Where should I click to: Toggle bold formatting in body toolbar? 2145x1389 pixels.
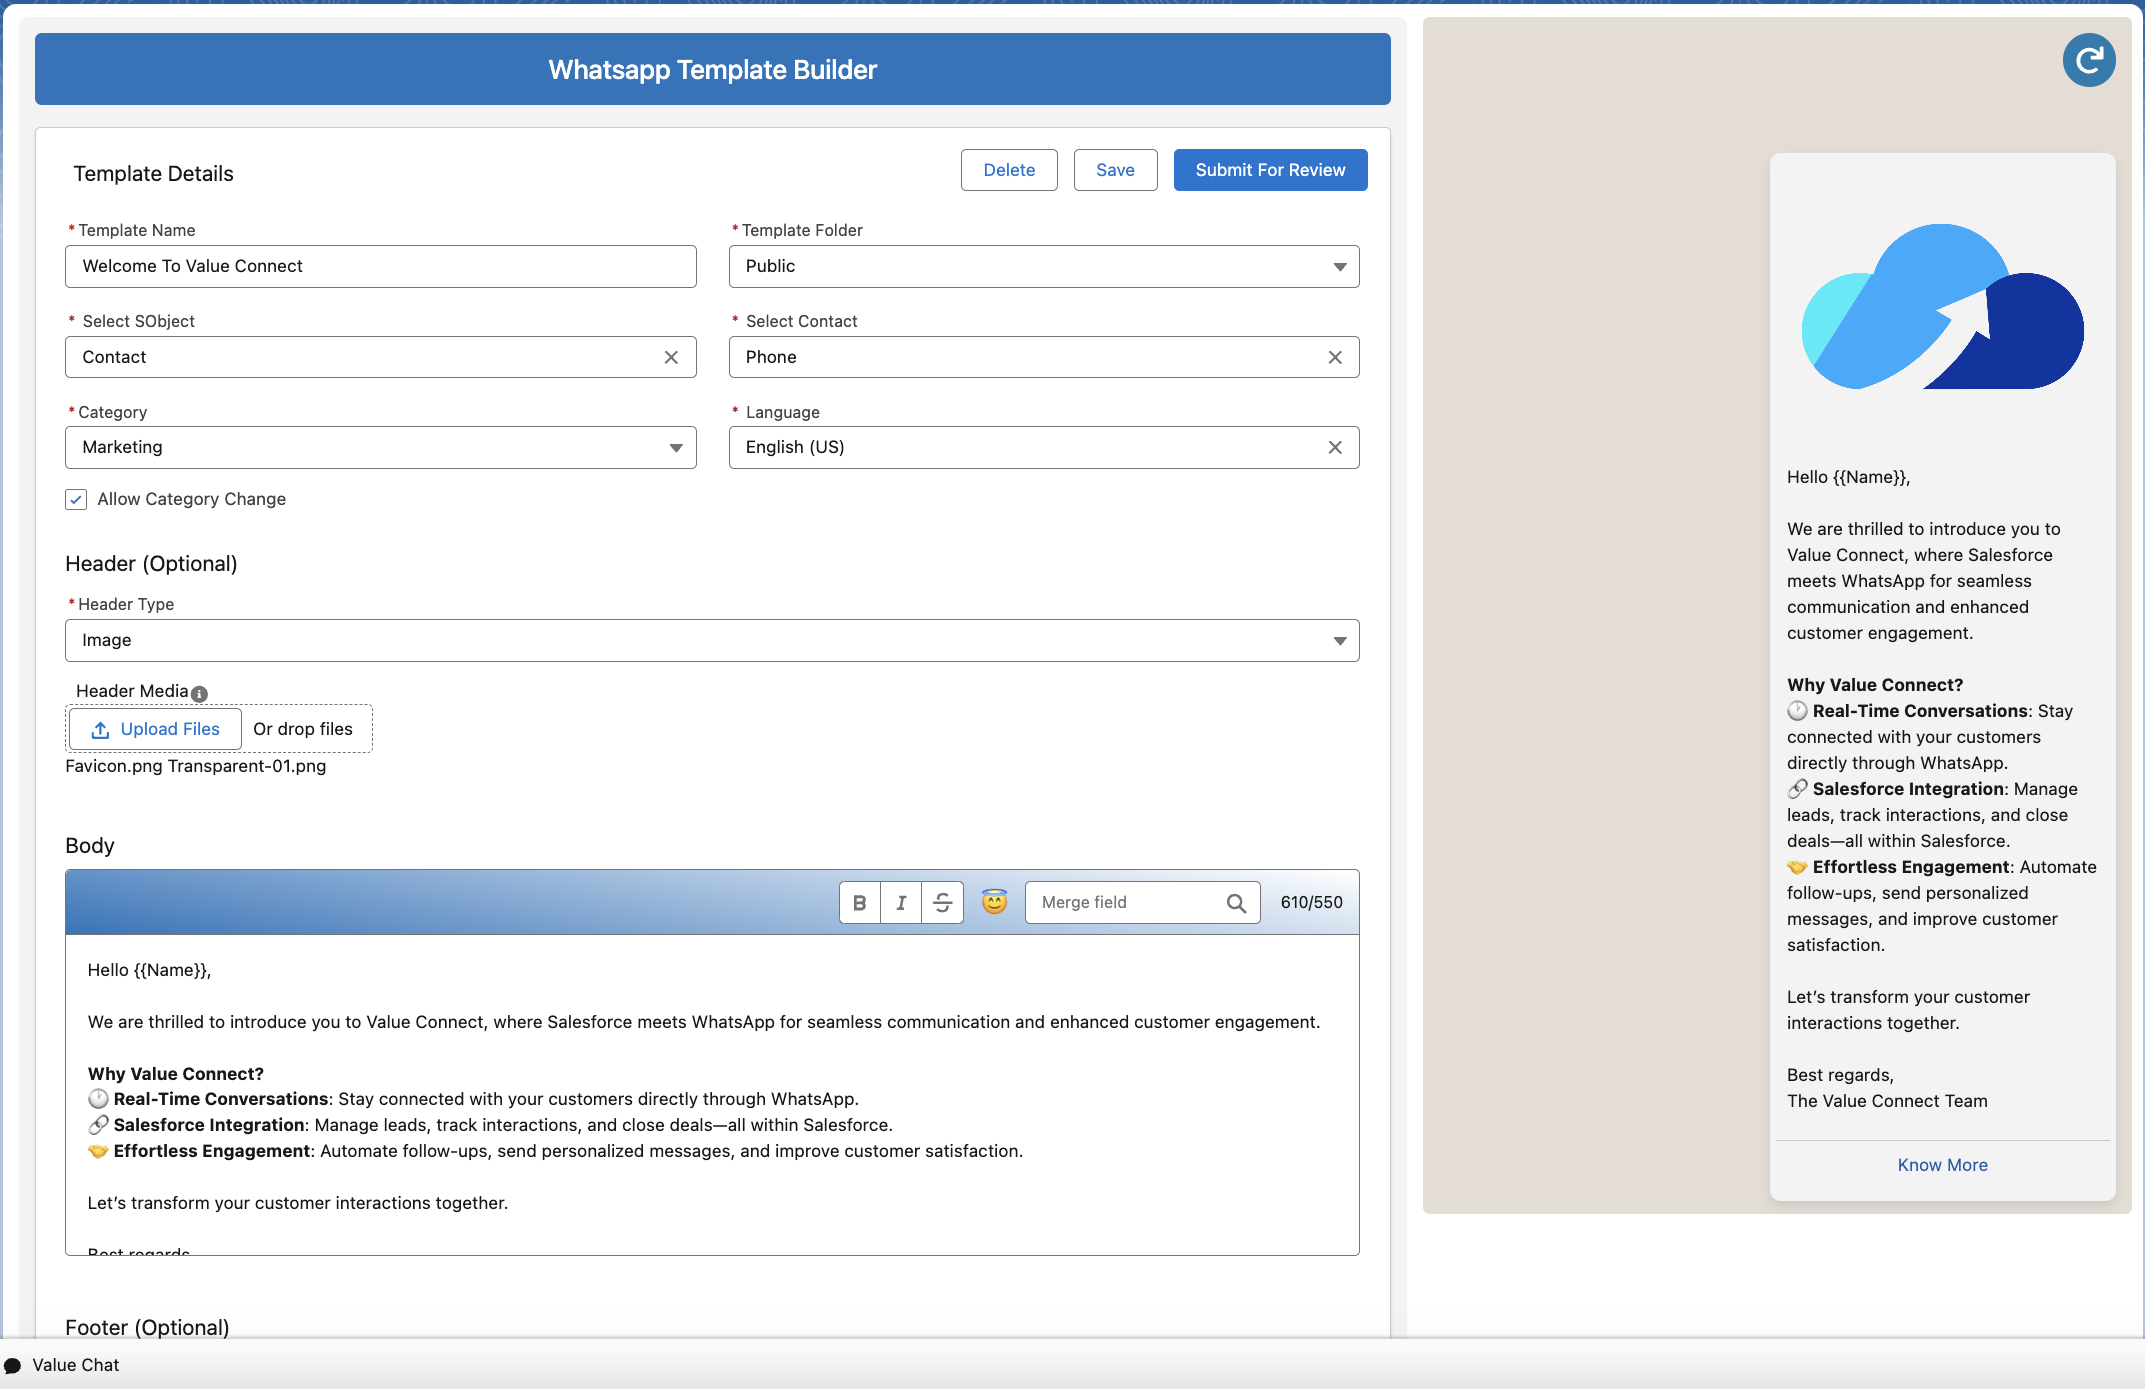point(859,903)
